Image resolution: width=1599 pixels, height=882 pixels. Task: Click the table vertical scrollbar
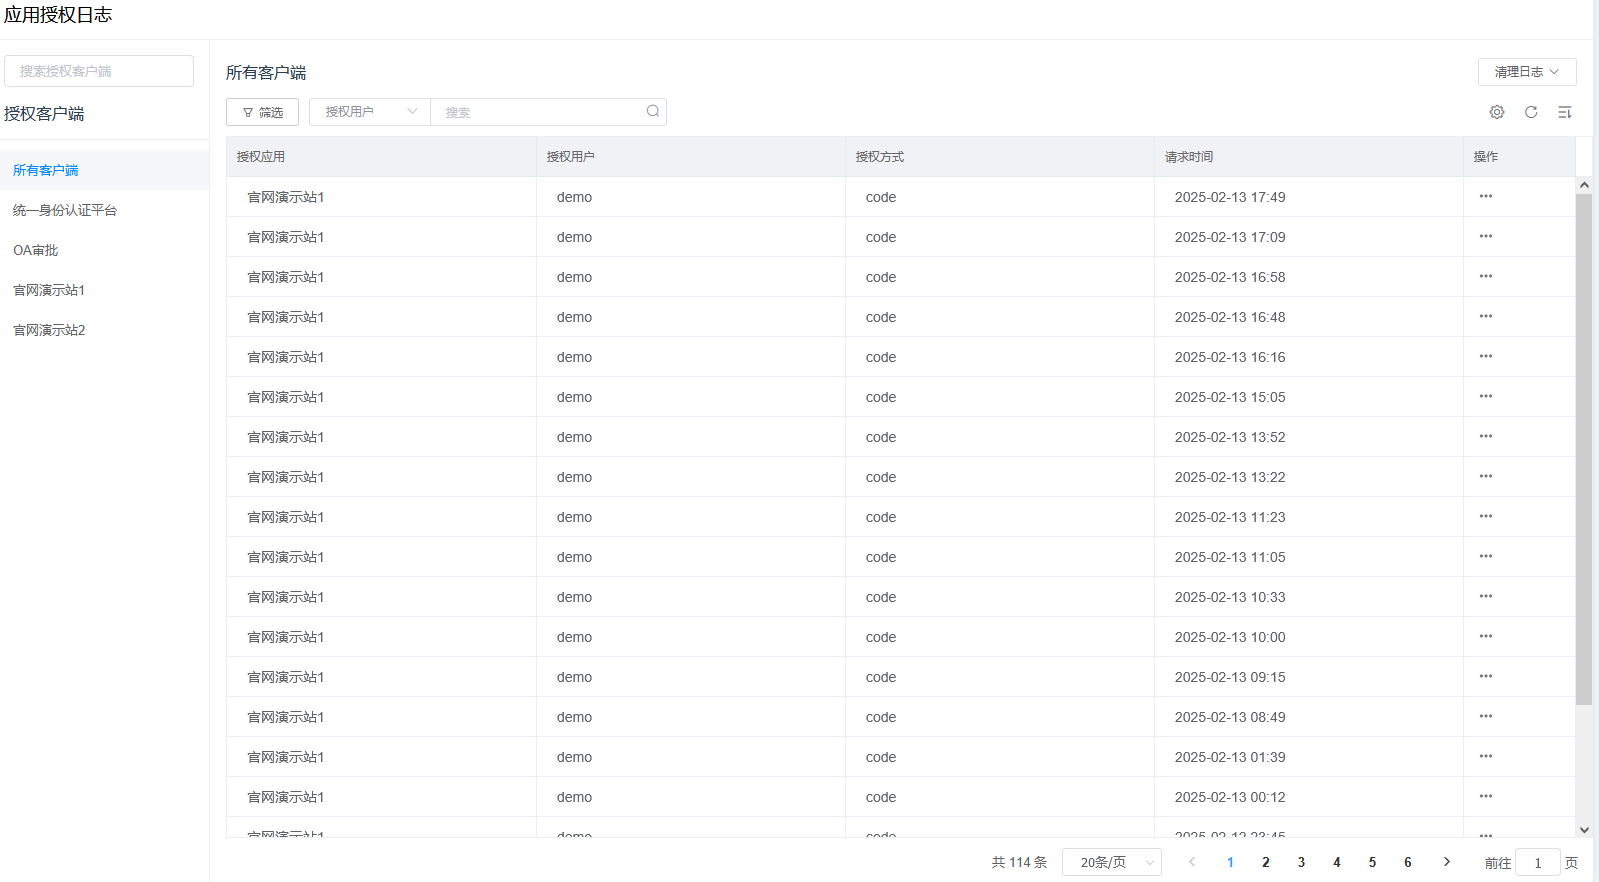click(1583, 450)
